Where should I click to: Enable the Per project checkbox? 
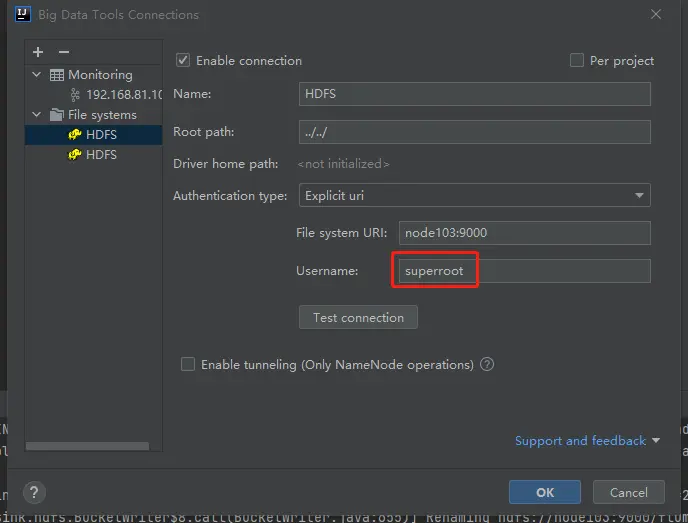click(577, 60)
